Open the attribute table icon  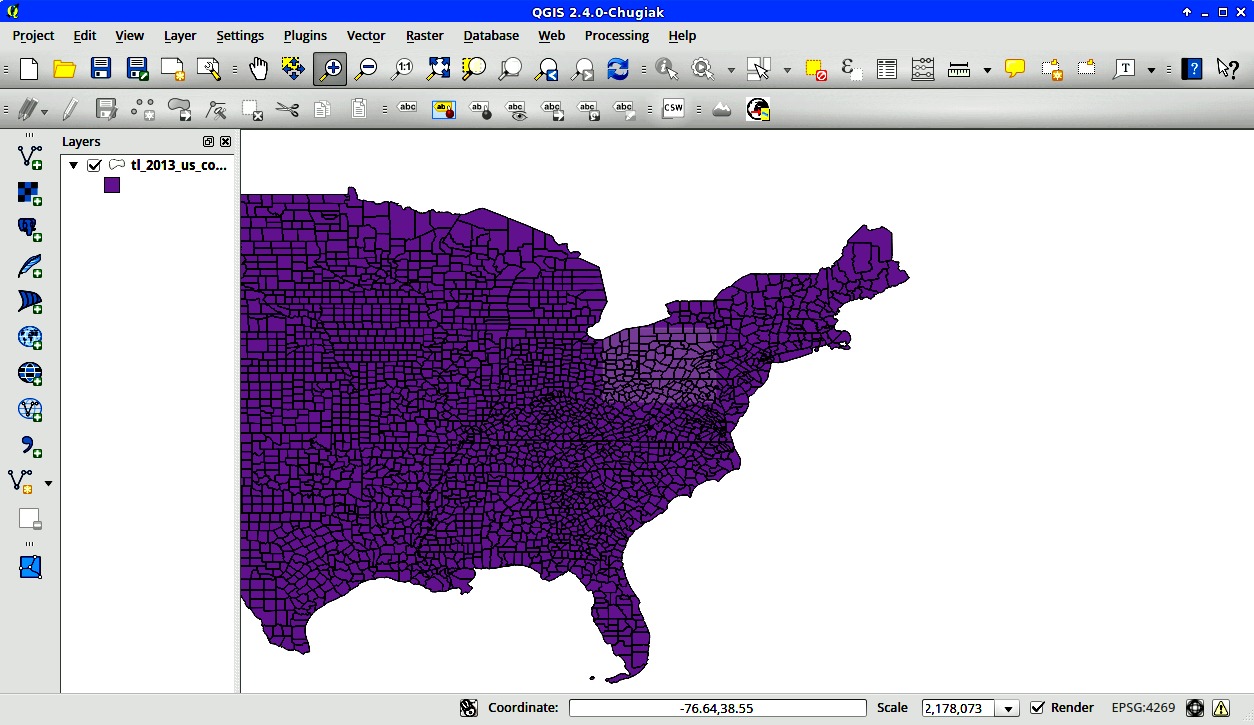(886, 69)
